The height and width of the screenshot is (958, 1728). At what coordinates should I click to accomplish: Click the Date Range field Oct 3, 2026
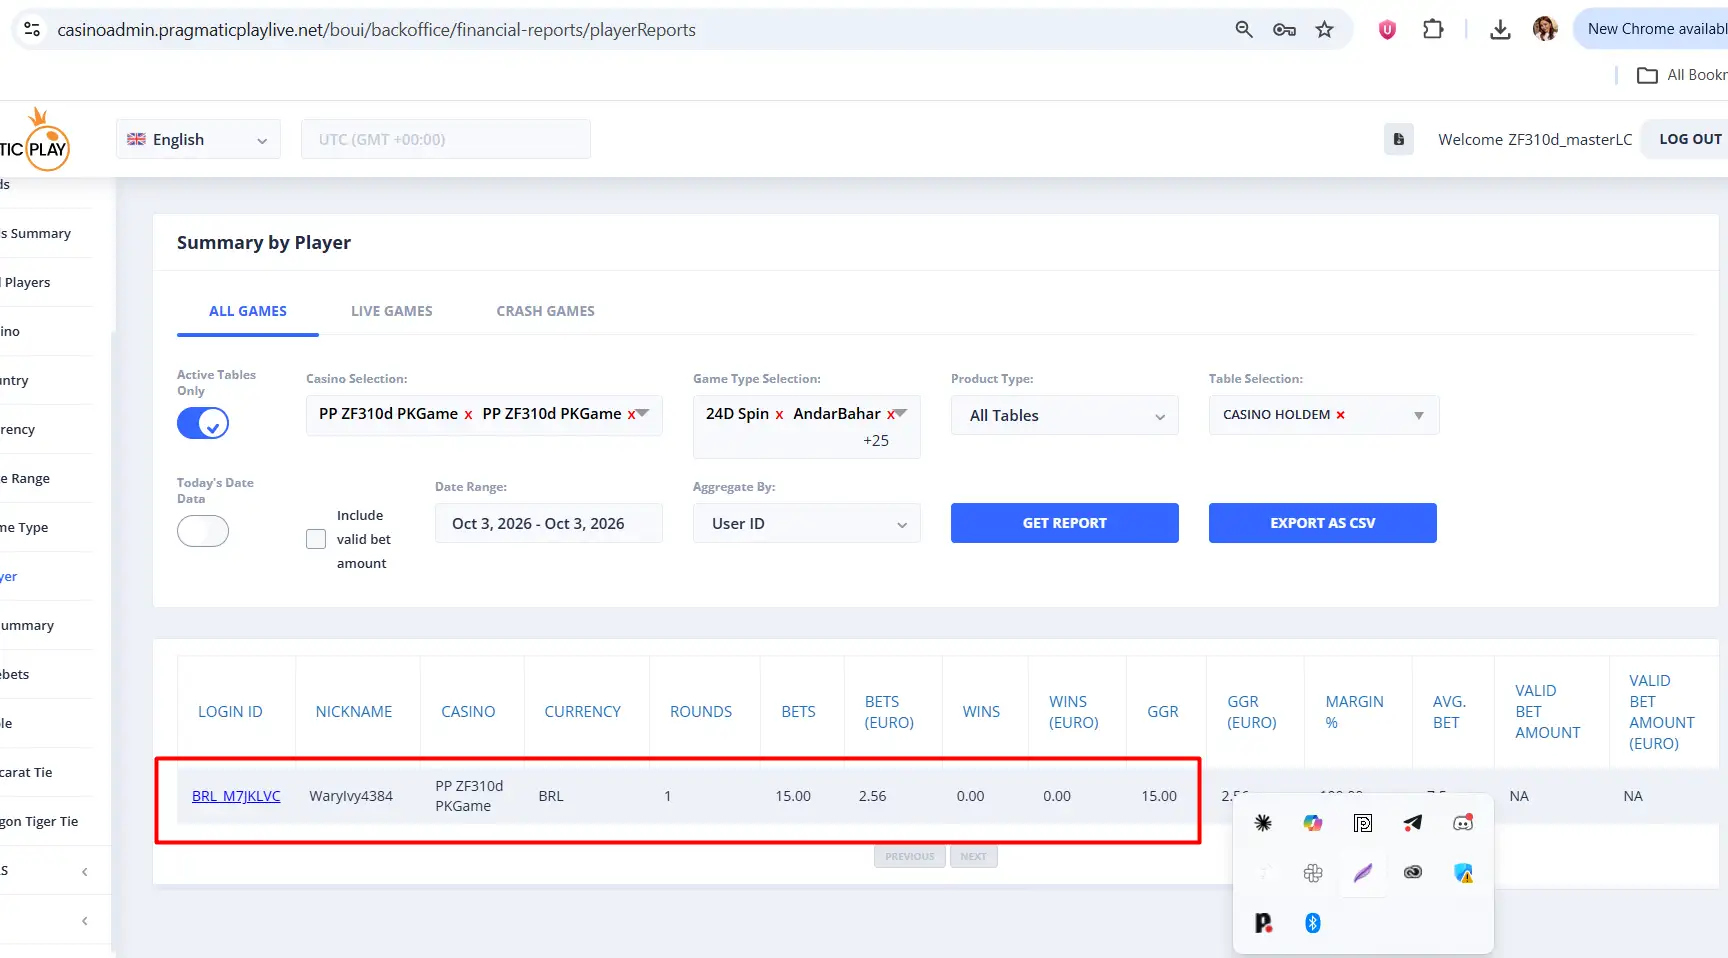click(548, 523)
